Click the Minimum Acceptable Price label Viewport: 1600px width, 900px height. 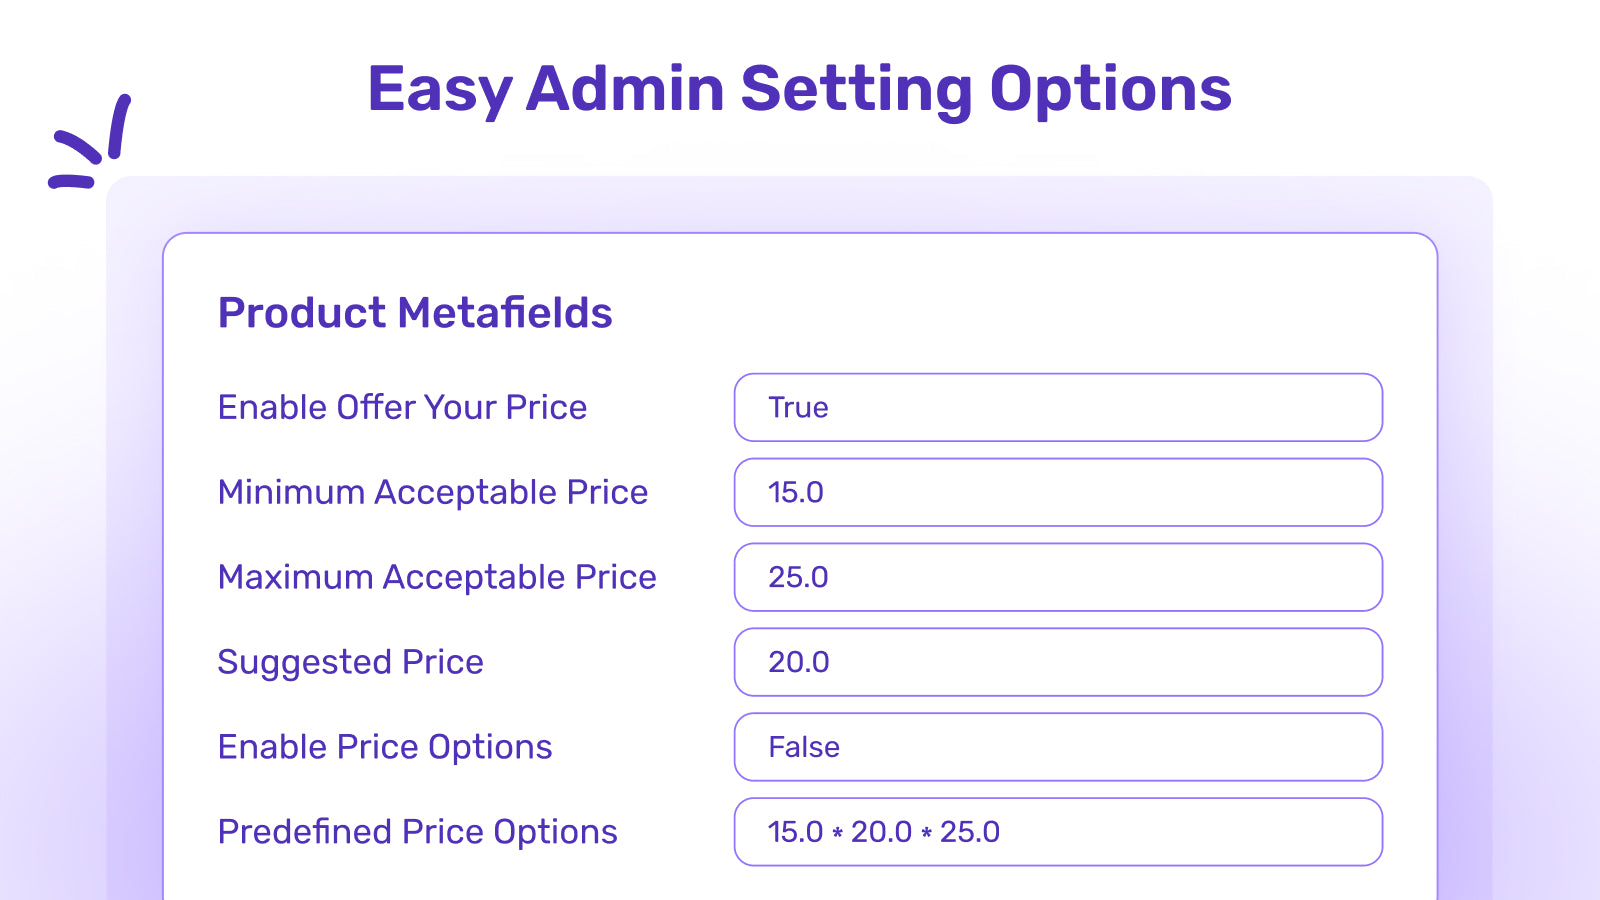(x=433, y=493)
